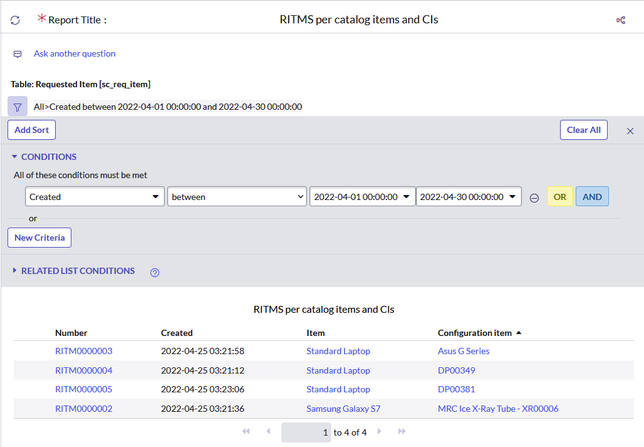Screen dimensions: 644x447
Task: Click created date 2022-04-25 03:21:12
Action: pos(202,371)
